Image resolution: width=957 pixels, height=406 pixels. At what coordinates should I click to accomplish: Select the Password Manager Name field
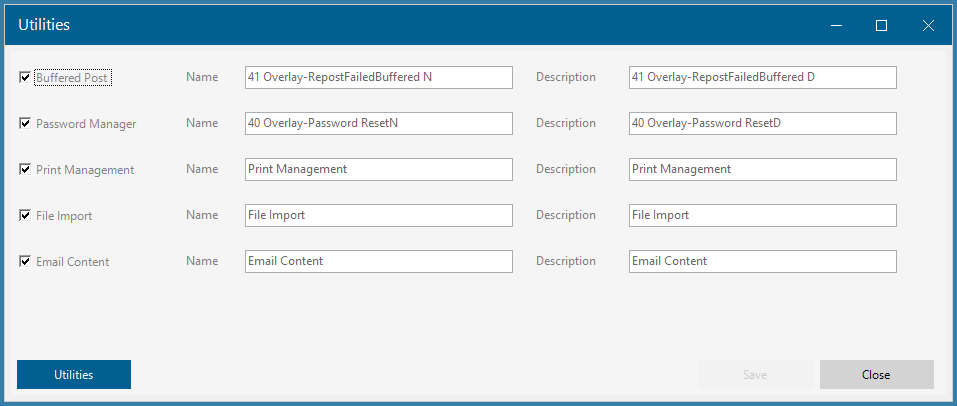pyautogui.click(x=378, y=123)
